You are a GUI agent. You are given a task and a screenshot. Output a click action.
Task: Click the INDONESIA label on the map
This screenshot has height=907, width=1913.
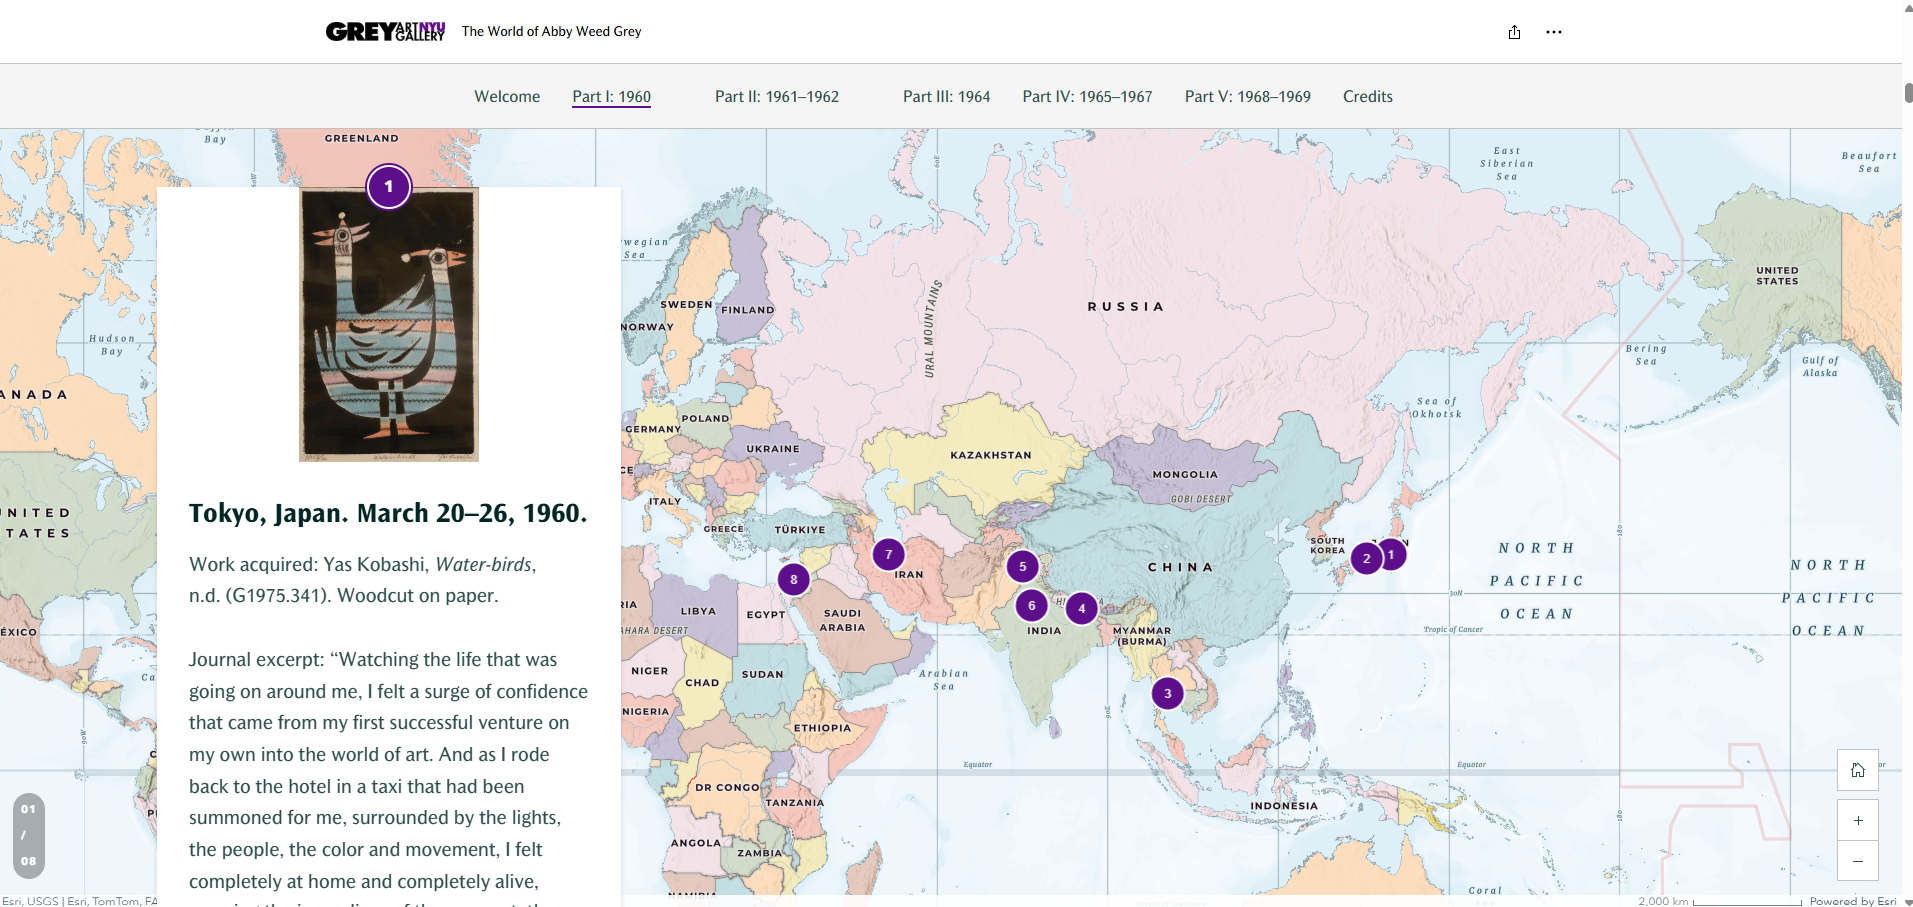(x=1284, y=806)
